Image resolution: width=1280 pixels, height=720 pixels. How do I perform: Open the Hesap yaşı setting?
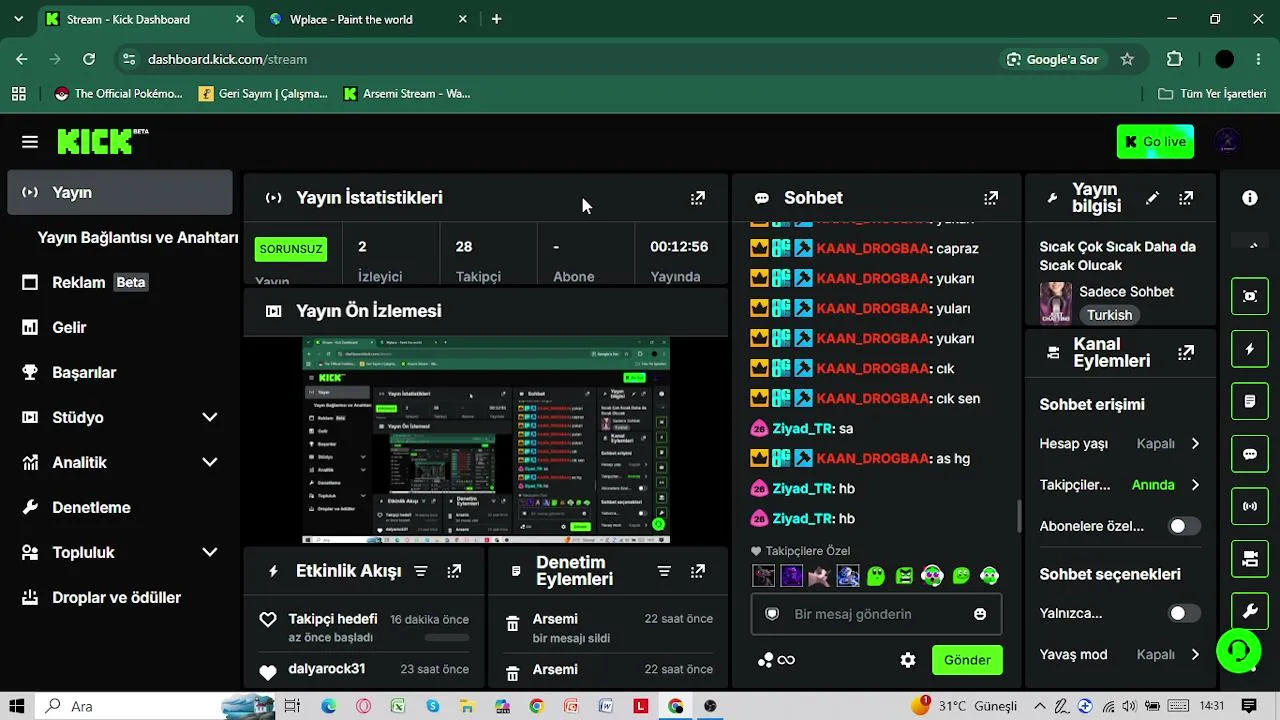pyautogui.click(x=1120, y=444)
